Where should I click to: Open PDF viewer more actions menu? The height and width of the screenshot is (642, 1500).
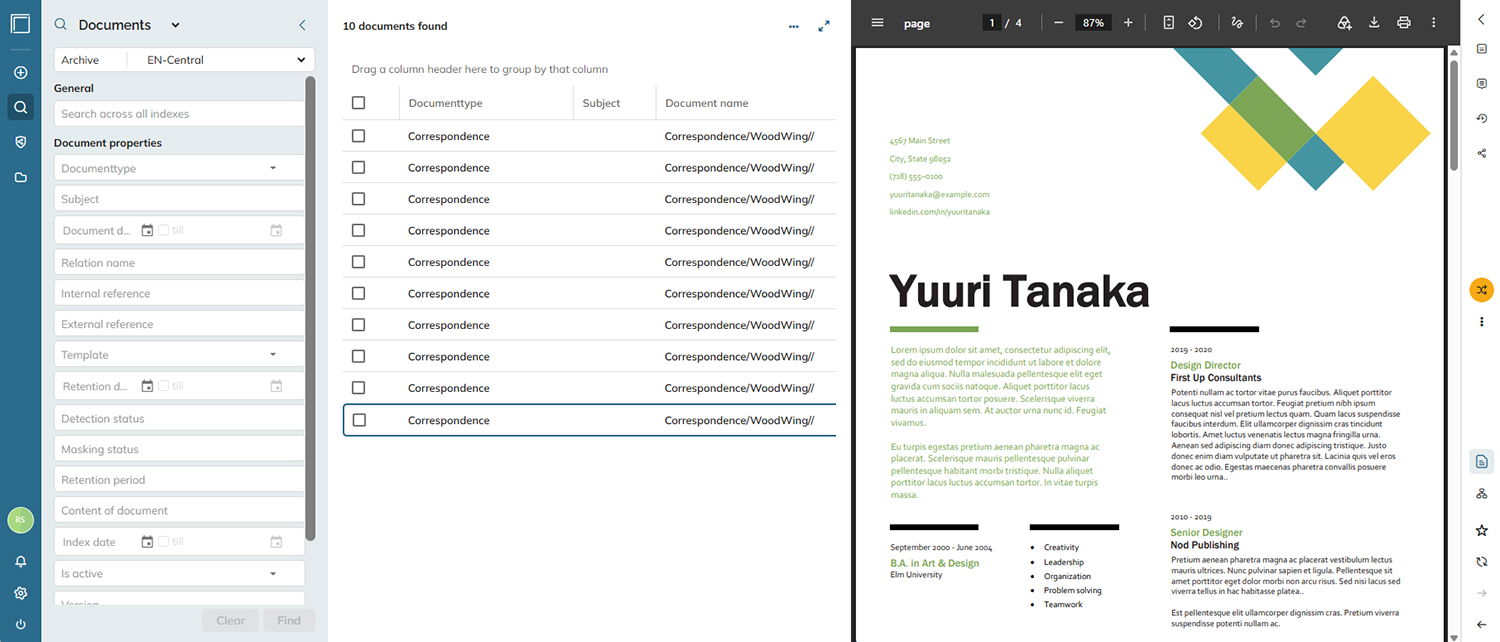point(1434,23)
